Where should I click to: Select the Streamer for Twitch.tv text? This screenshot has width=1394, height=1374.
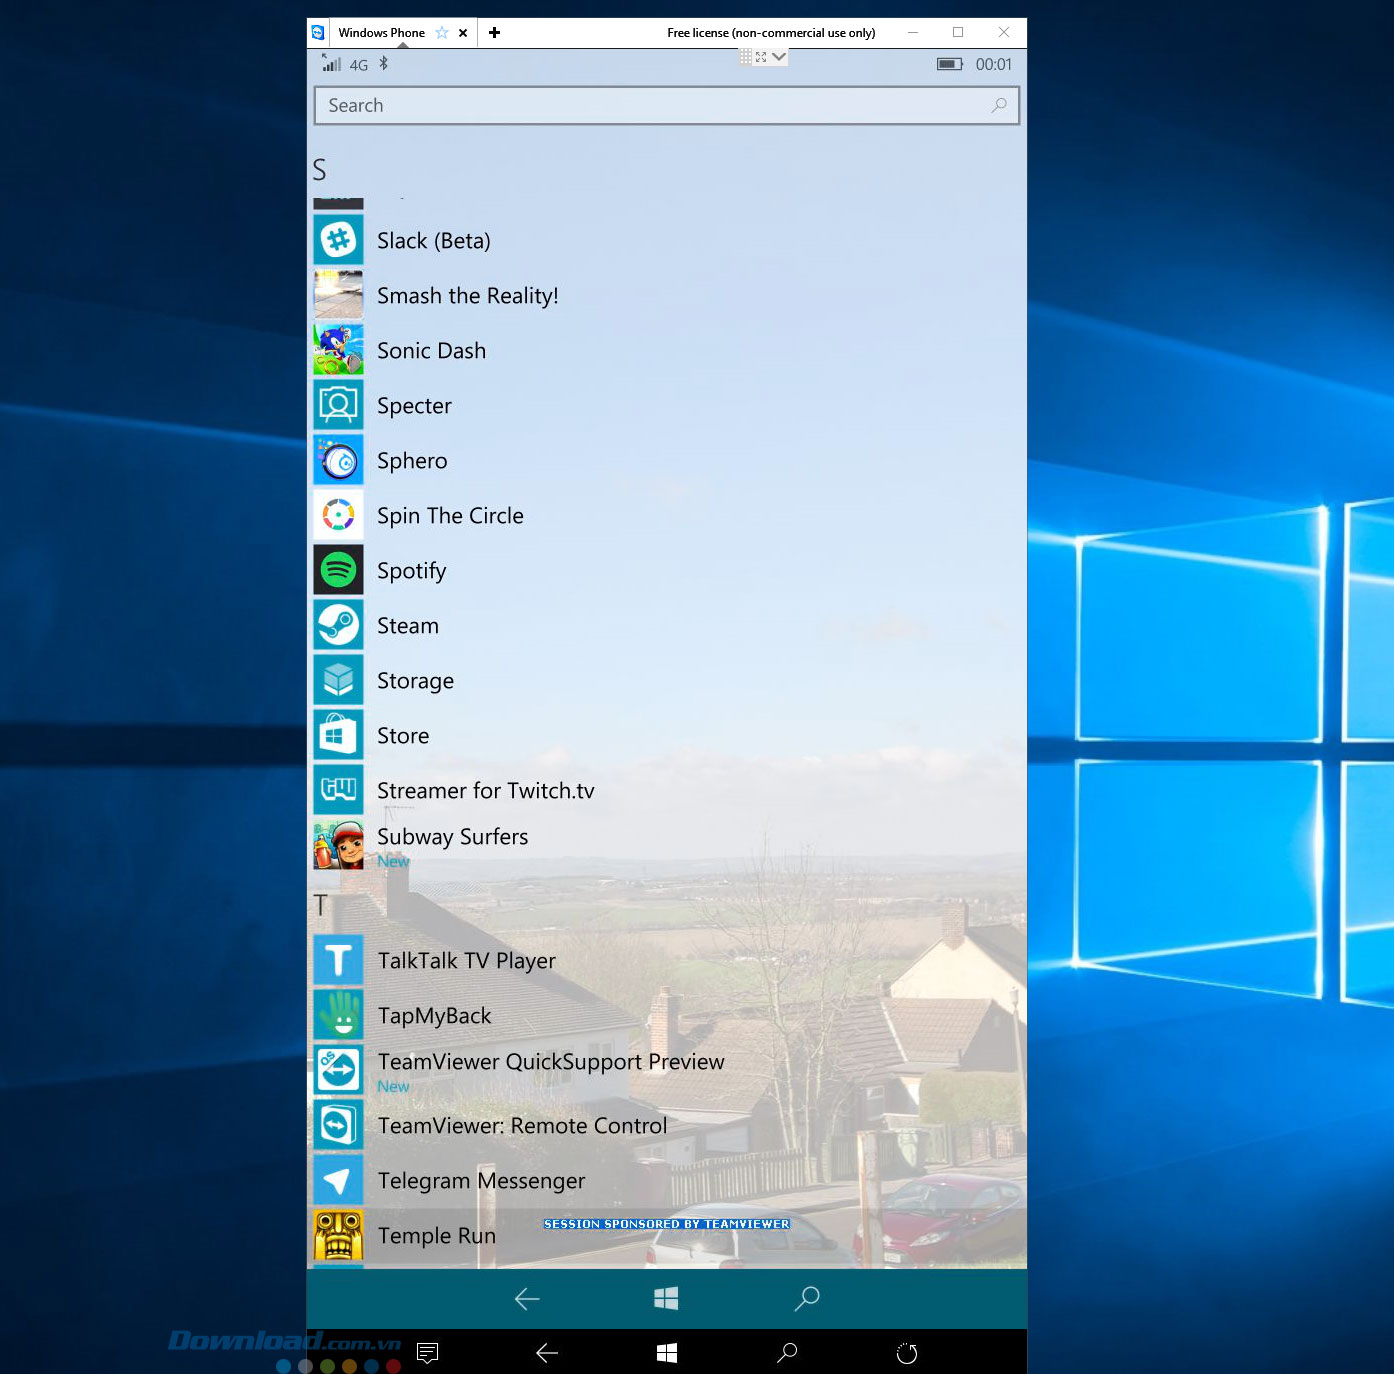tap(485, 791)
